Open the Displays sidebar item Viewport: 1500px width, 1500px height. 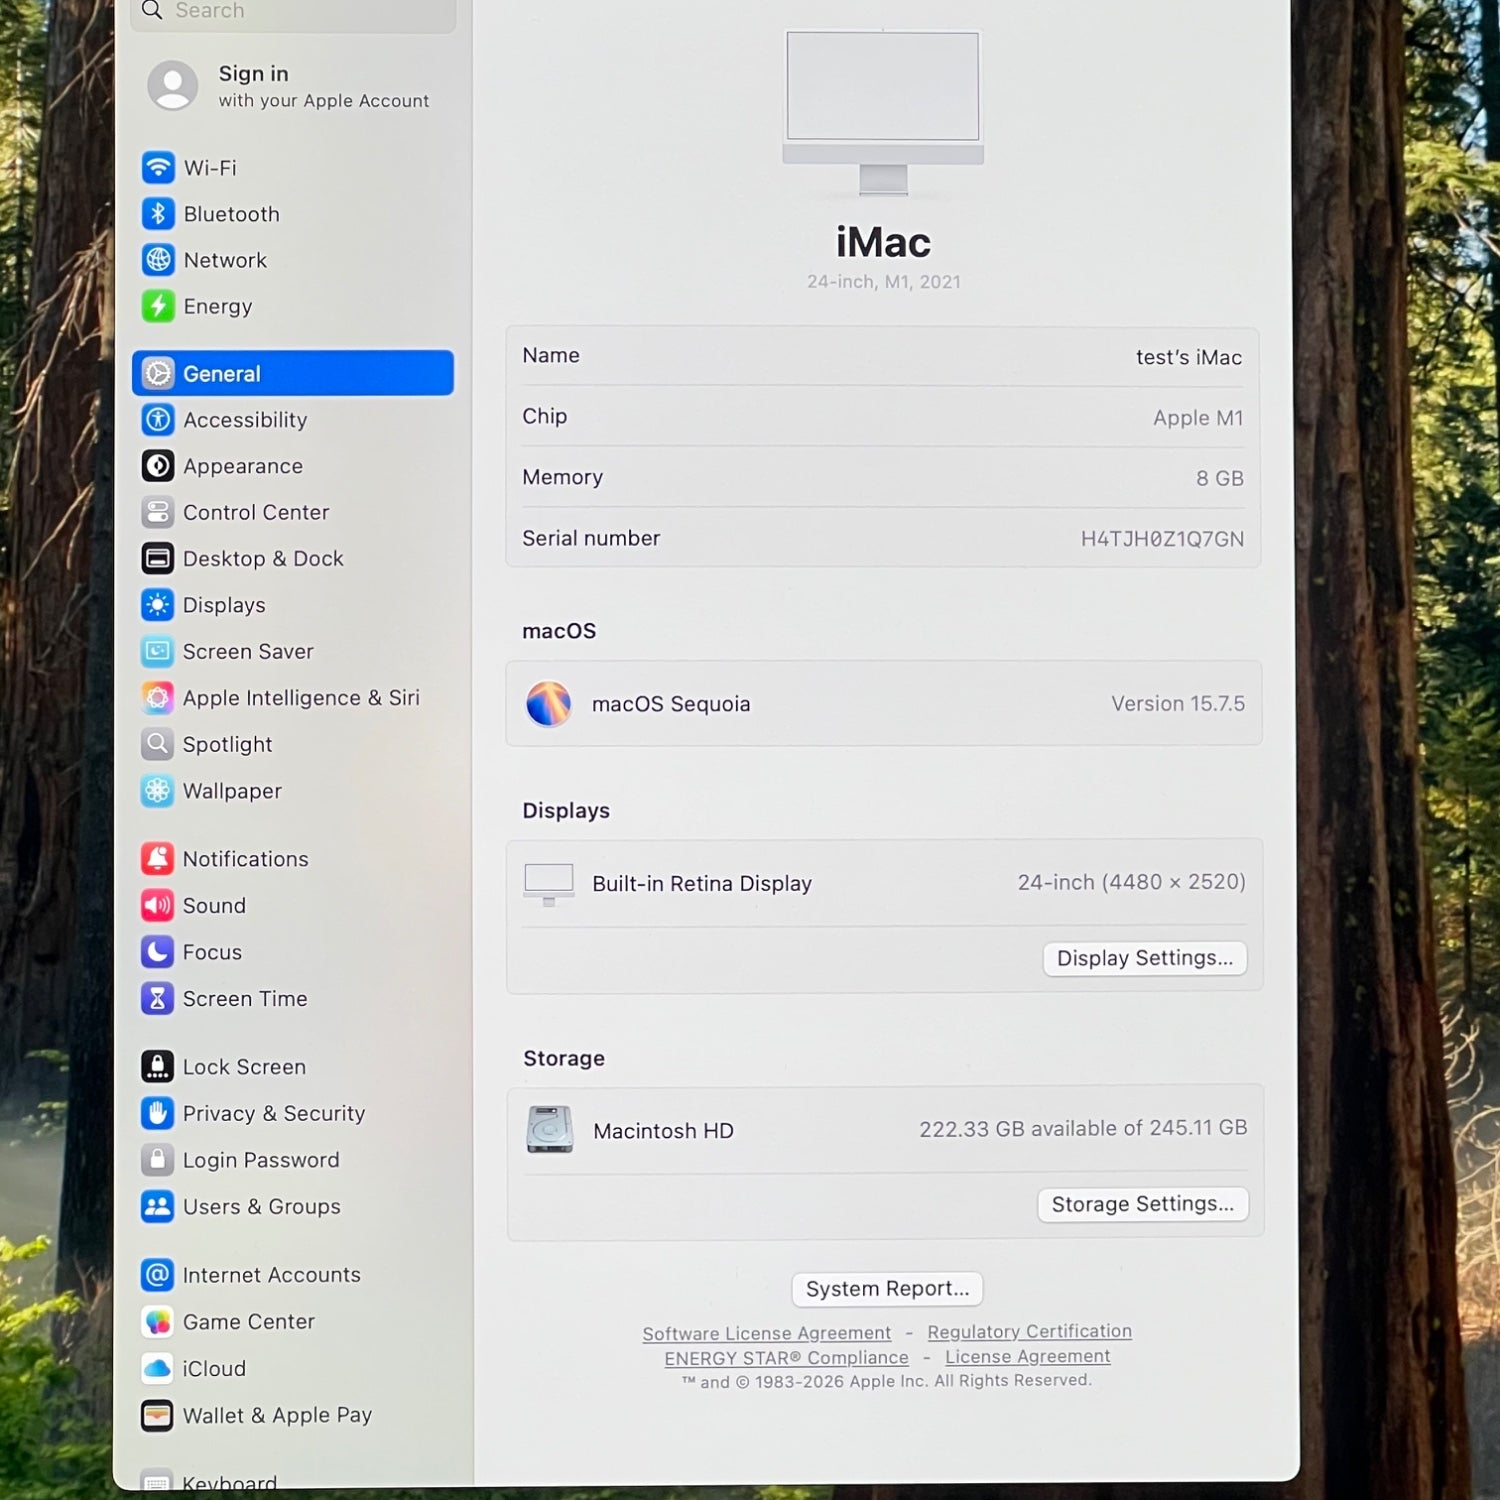(x=224, y=605)
